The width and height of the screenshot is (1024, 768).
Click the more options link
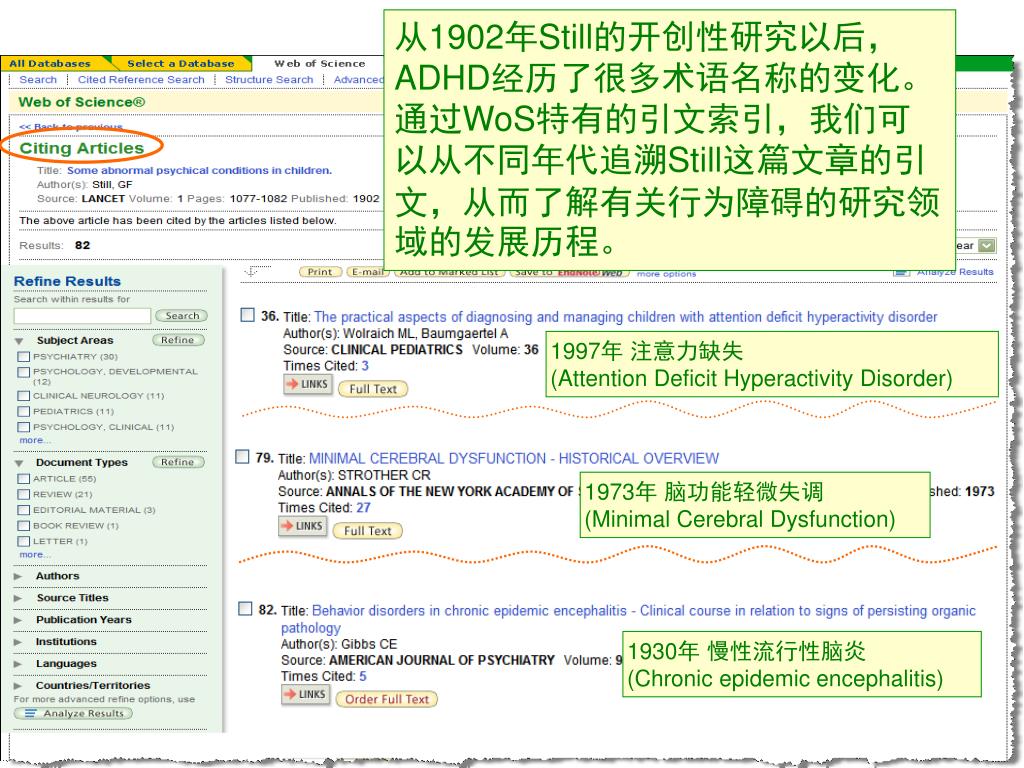(666, 274)
